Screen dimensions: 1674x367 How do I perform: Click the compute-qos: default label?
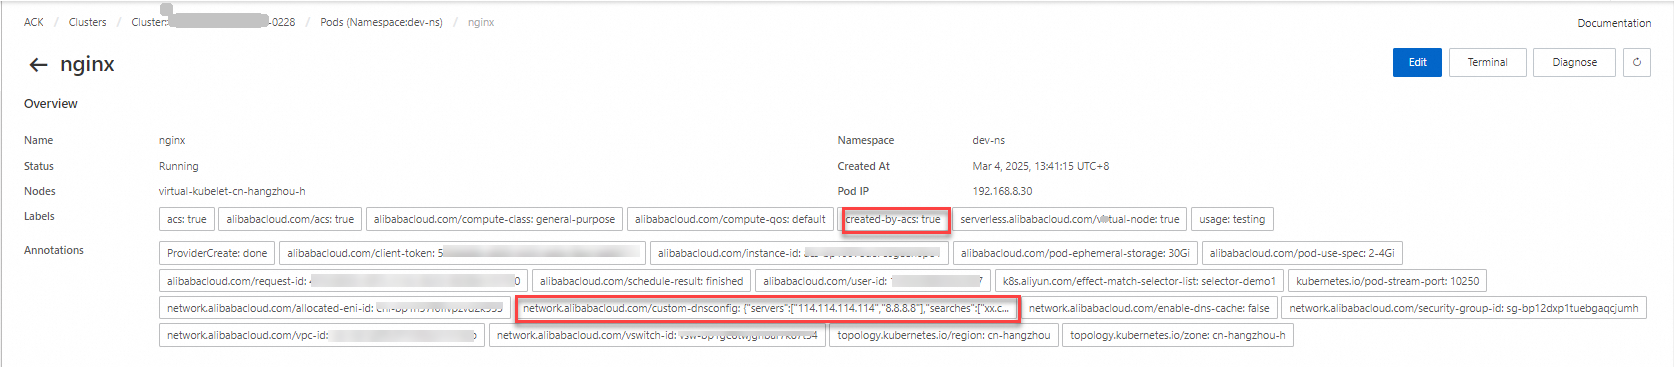coord(730,219)
